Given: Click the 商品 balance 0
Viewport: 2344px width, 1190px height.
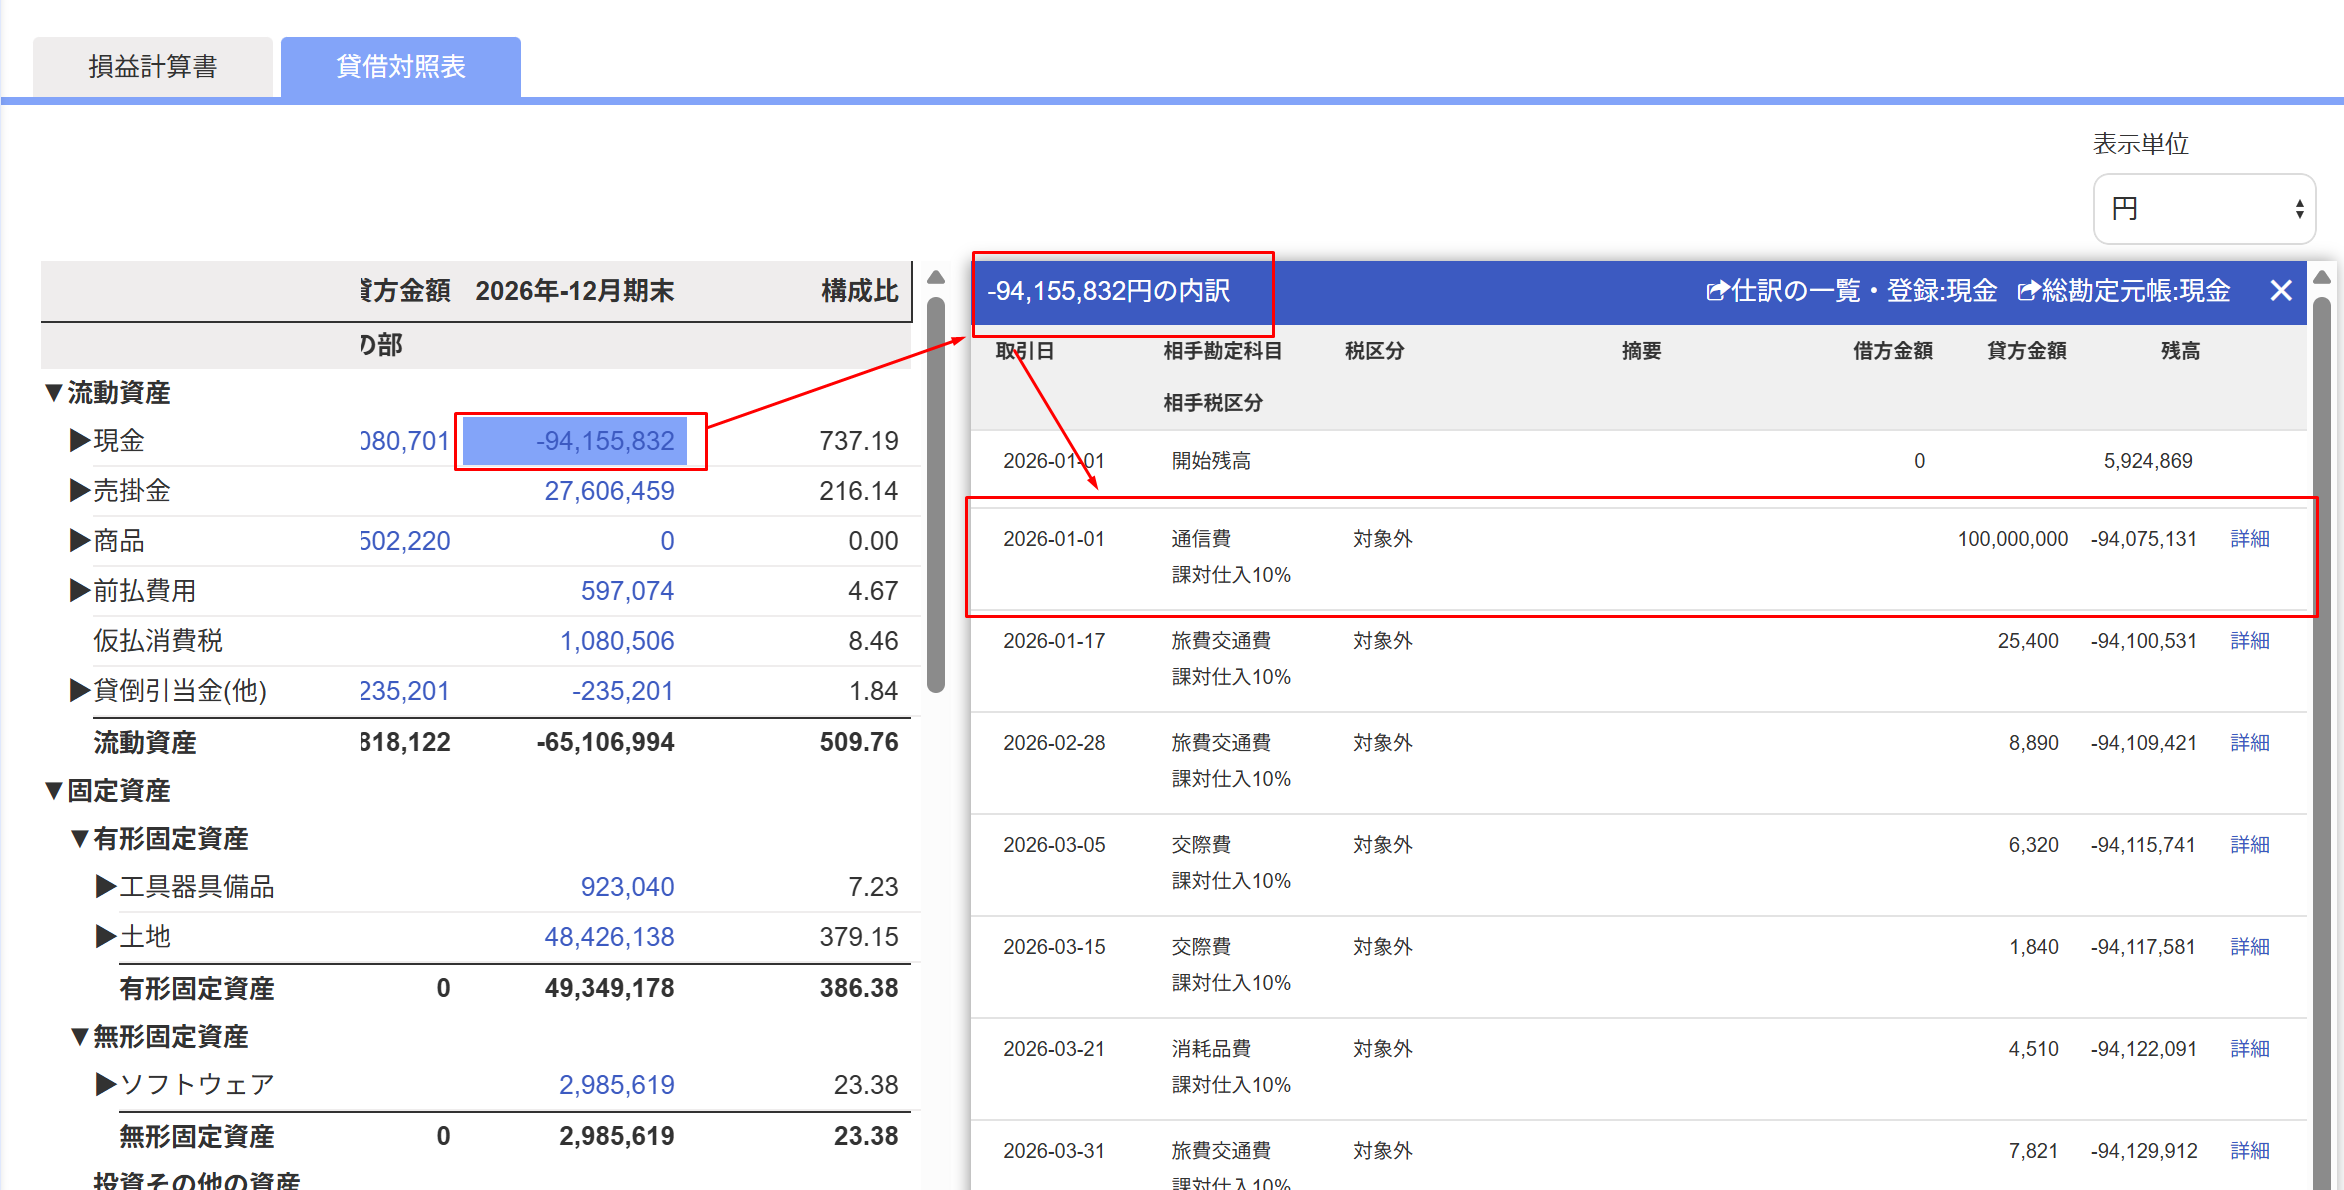Looking at the screenshot, I should pos(667,541).
